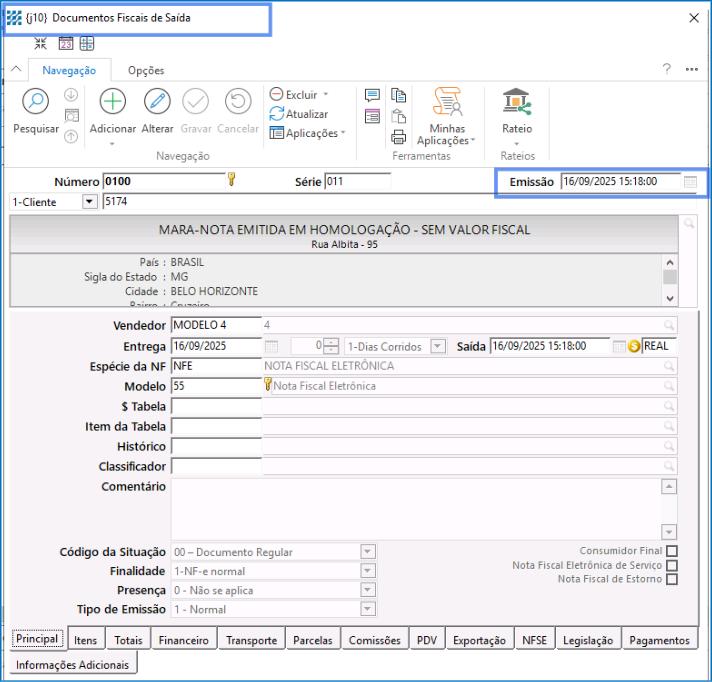Click the printer icon in Ferramentas

(399, 137)
